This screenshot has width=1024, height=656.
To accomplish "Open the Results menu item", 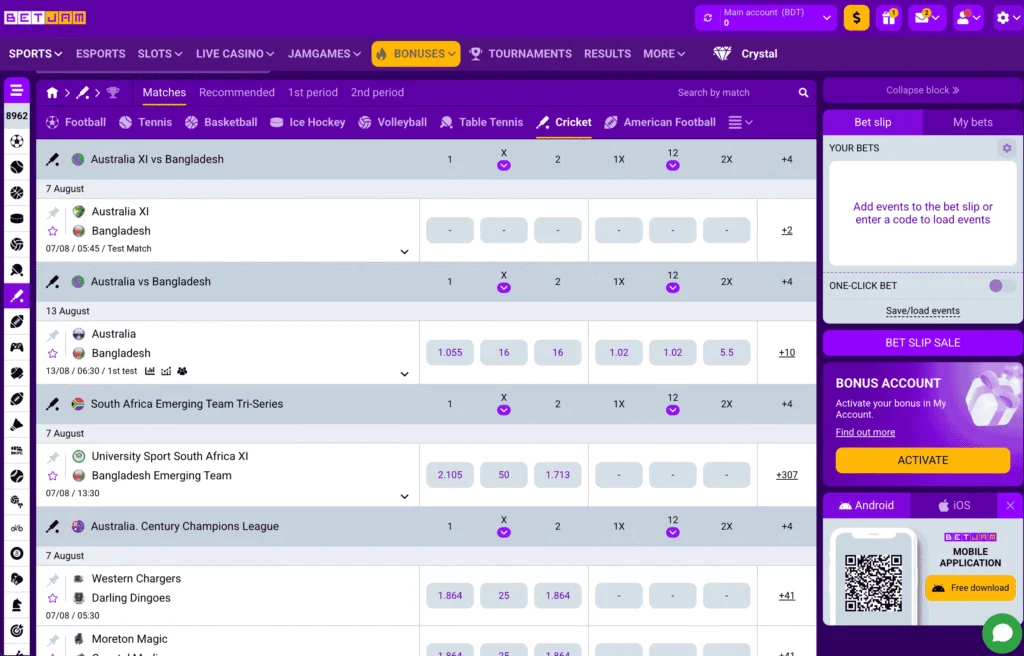I will tap(607, 54).
